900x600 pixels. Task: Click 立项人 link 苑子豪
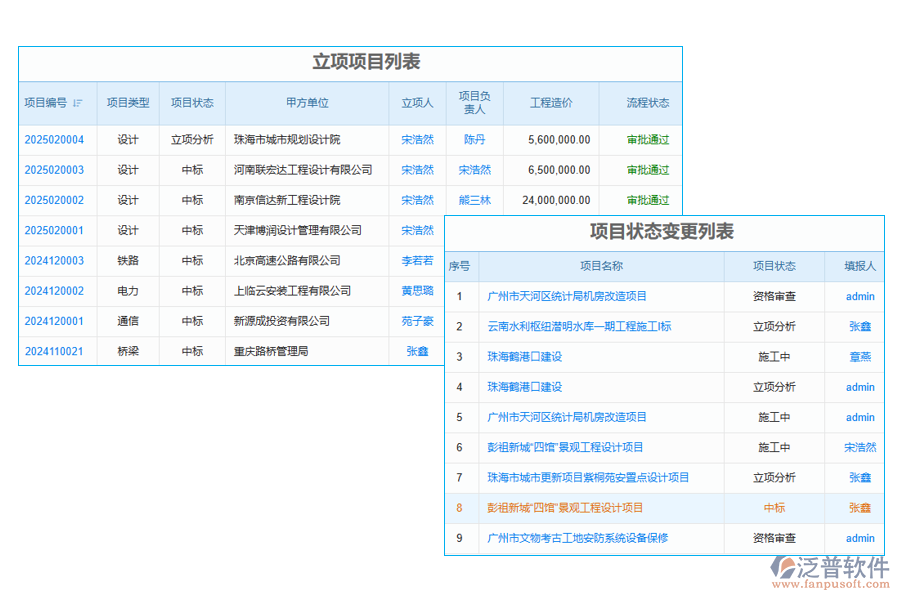coord(417,321)
